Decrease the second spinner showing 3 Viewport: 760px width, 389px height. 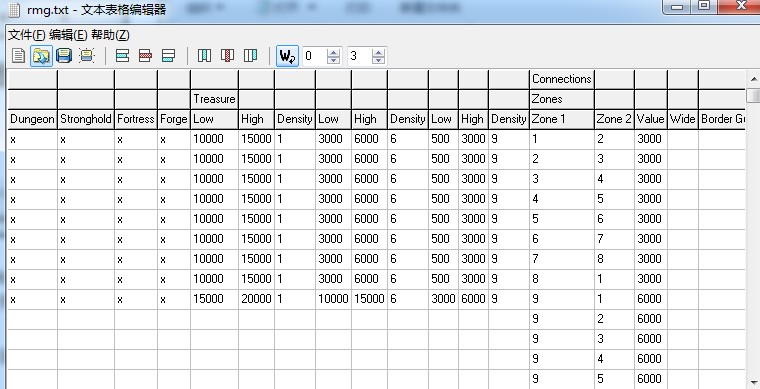(379, 61)
